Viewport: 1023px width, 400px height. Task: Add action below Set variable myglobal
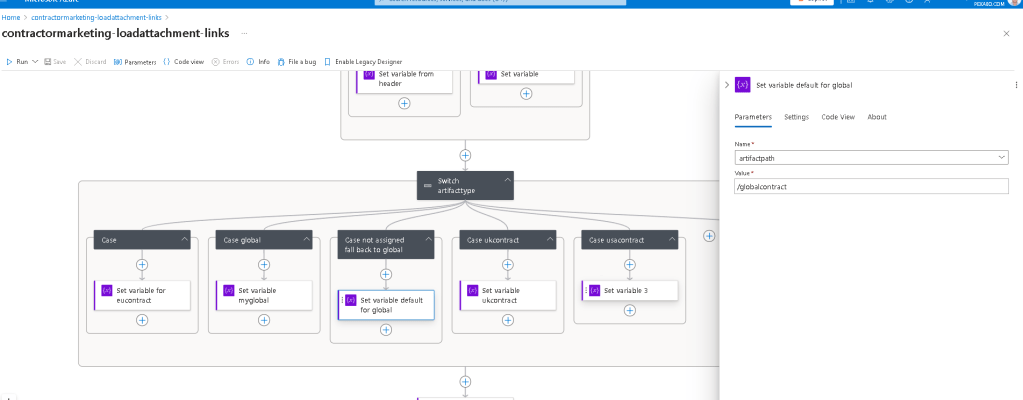click(x=264, y=320)
